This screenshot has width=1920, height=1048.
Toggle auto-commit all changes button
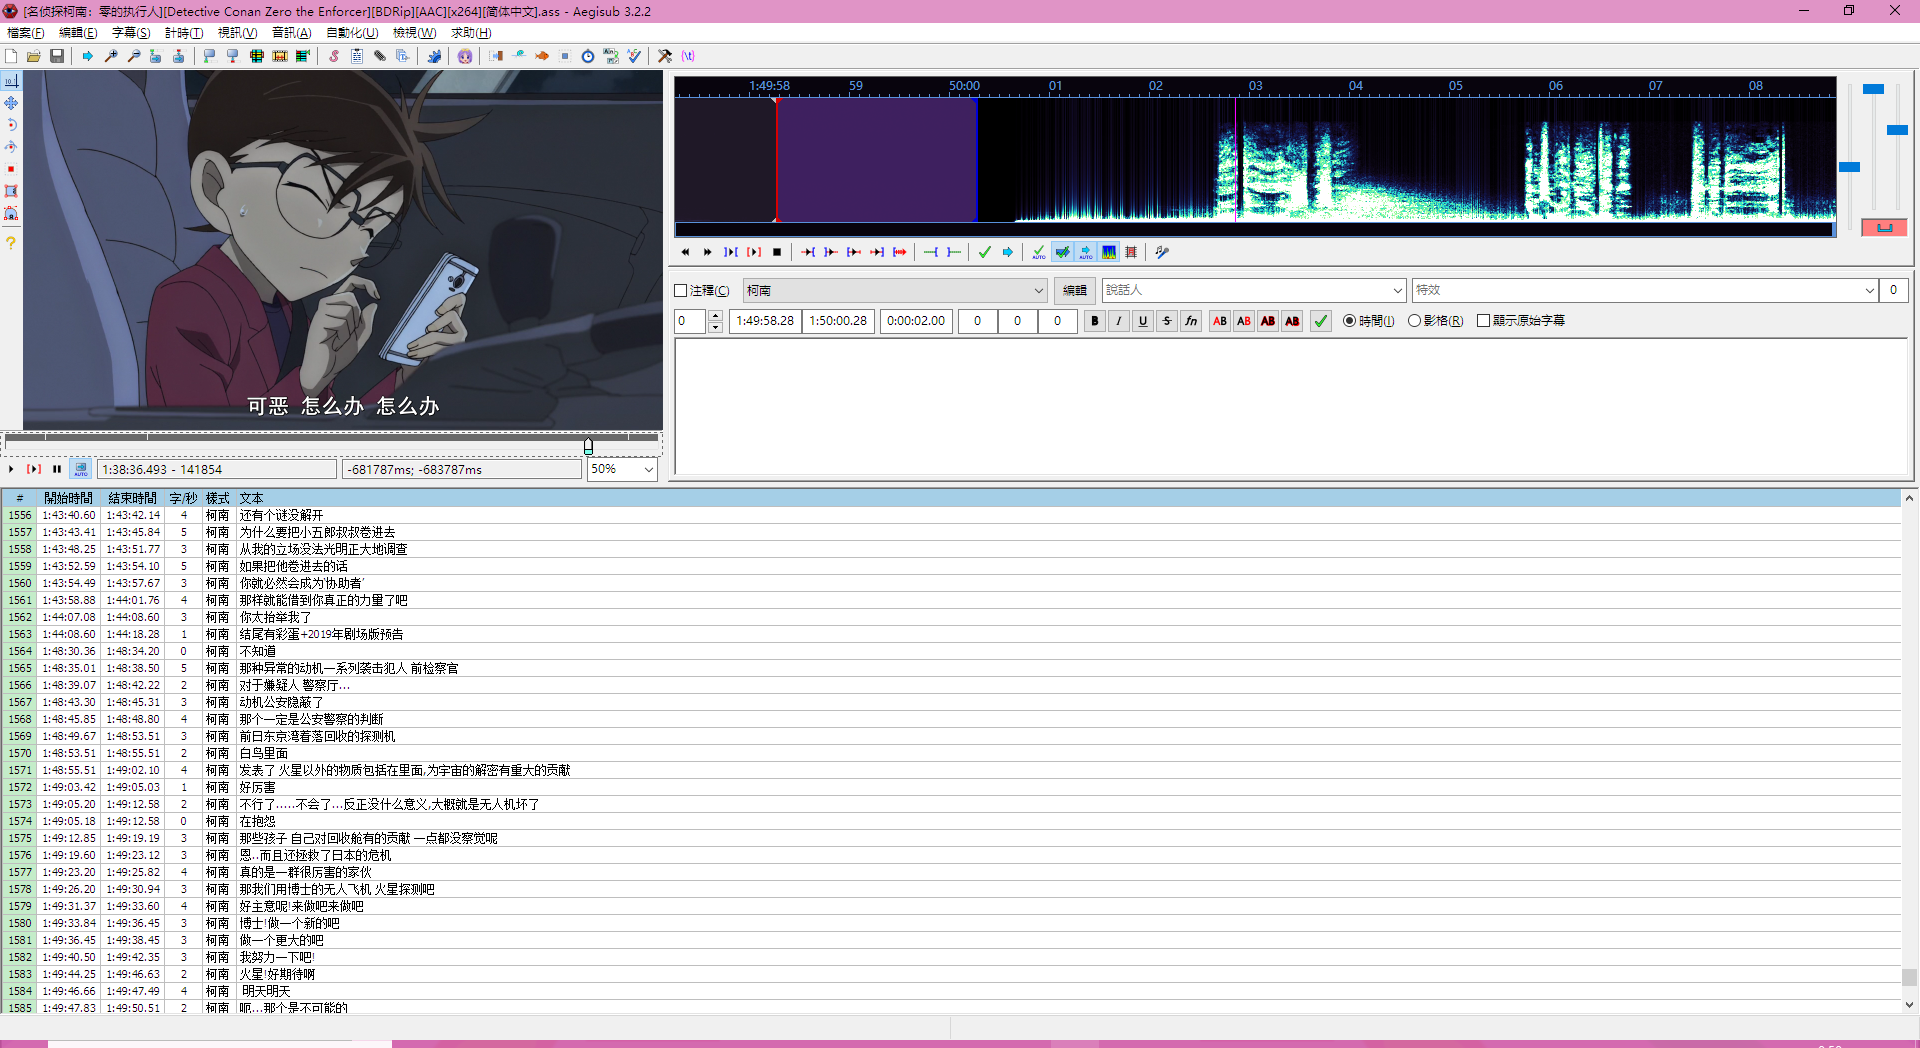[x=1038, y=252]
